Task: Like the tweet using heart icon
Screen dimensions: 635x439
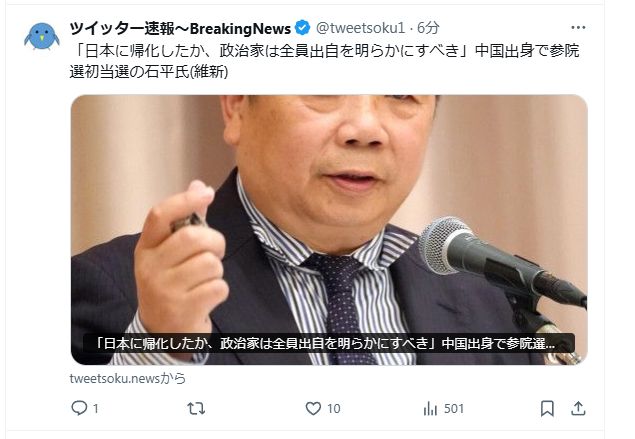Action: click(x=313, y=408)
